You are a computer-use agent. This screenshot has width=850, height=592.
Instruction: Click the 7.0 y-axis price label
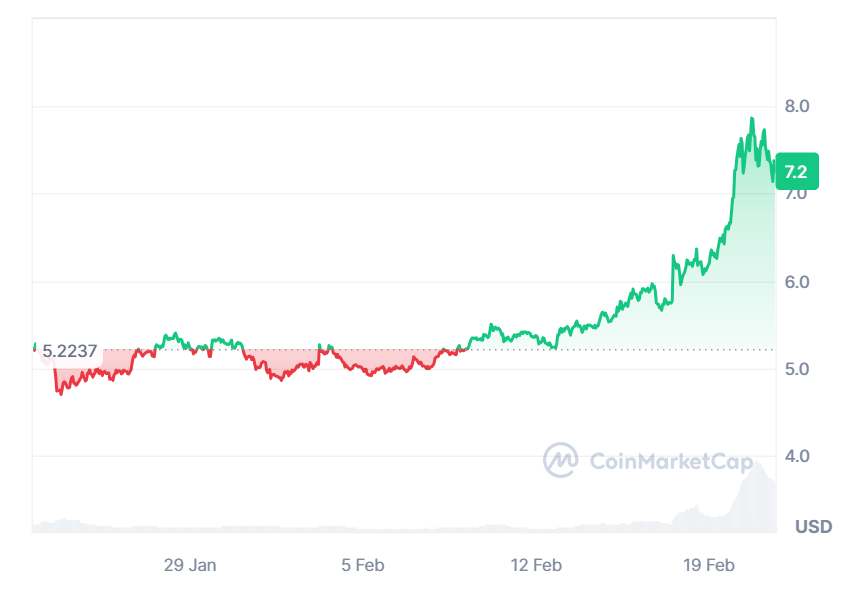(x=797, y=194)
